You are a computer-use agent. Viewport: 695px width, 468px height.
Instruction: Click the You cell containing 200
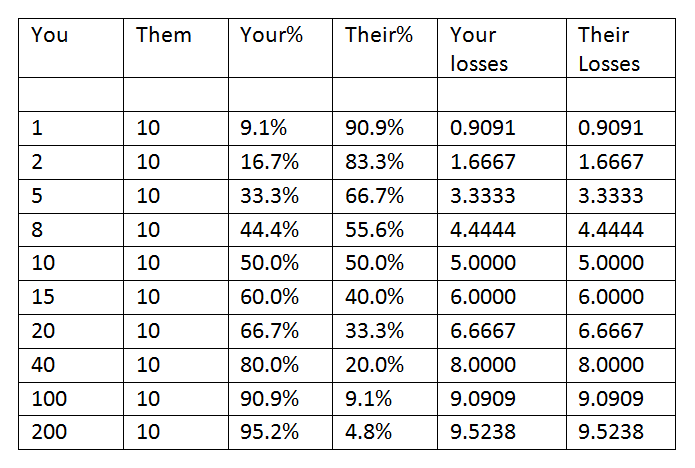point(71,433)
